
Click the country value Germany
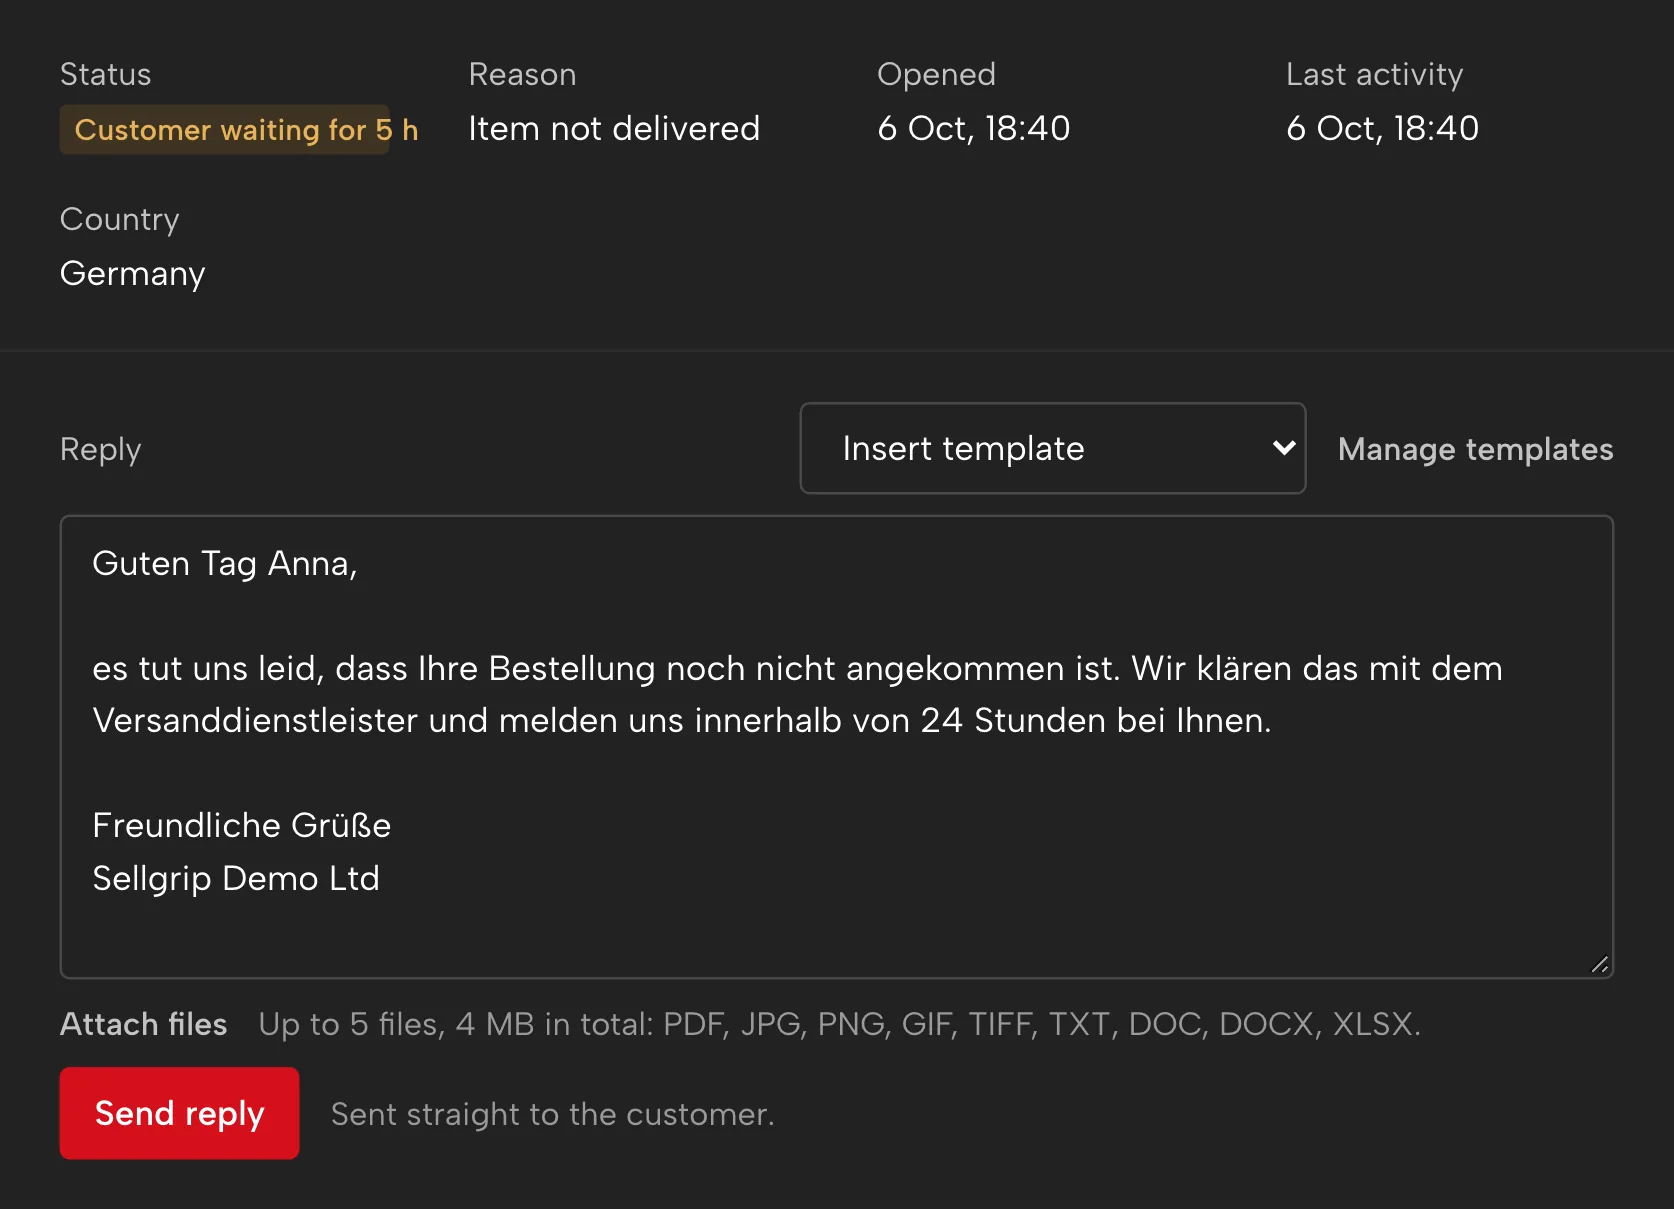(x=133, y=274)
